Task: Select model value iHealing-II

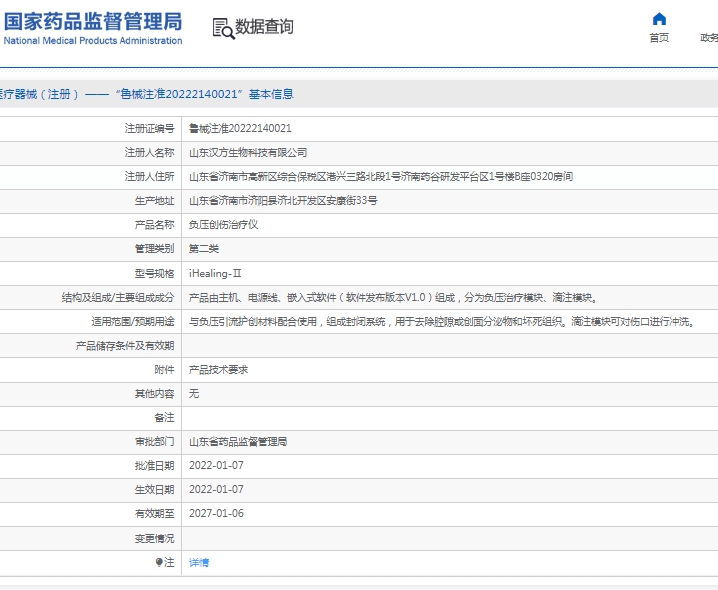Action: (x=215, y=273)
